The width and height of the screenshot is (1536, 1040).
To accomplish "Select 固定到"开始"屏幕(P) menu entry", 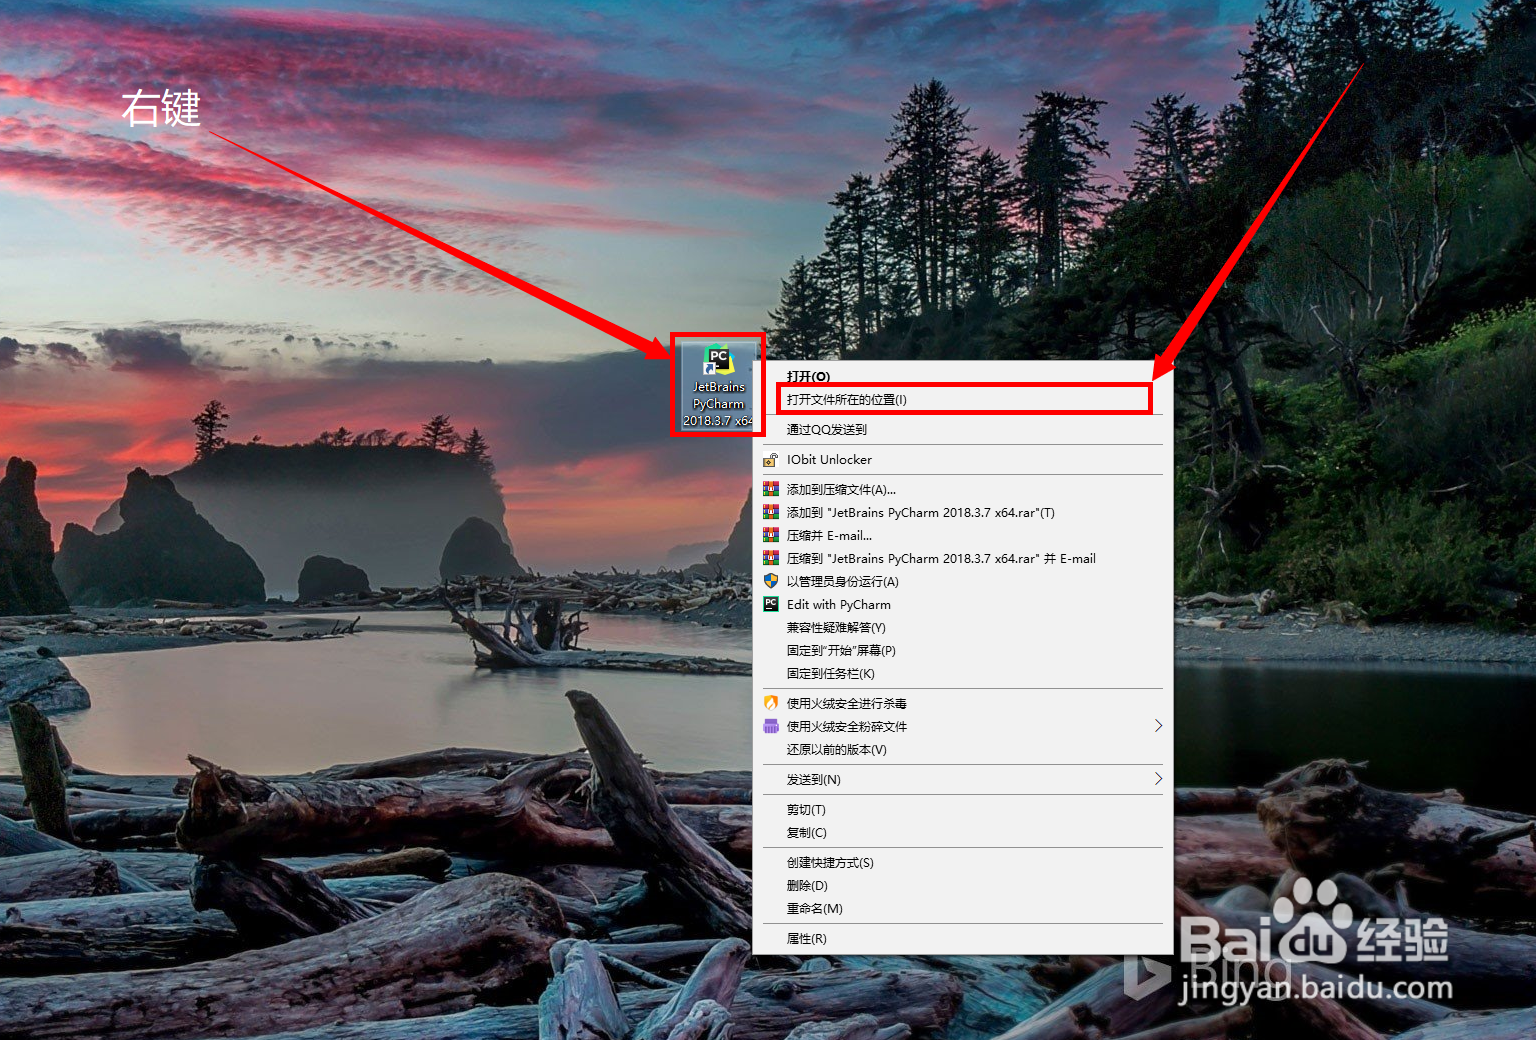I will [962, 650].
